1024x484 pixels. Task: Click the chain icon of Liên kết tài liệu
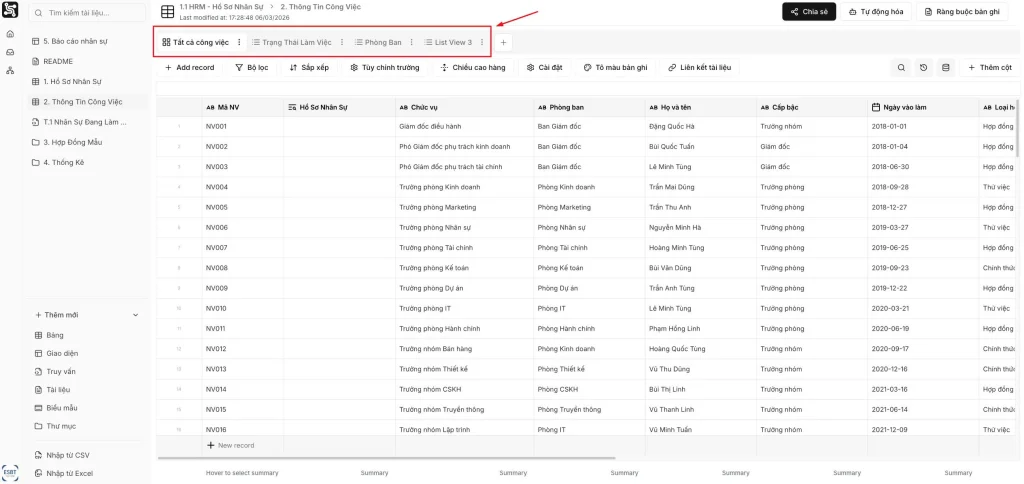tap(672, 67)
